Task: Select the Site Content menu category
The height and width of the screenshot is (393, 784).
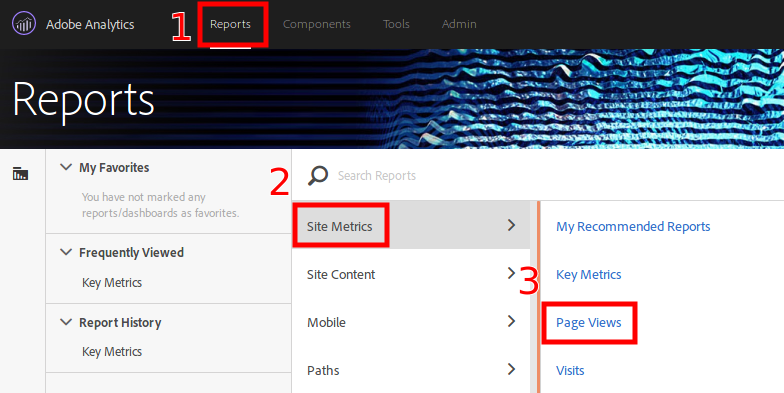Action: pyautogui.click(x=411, y=274)
